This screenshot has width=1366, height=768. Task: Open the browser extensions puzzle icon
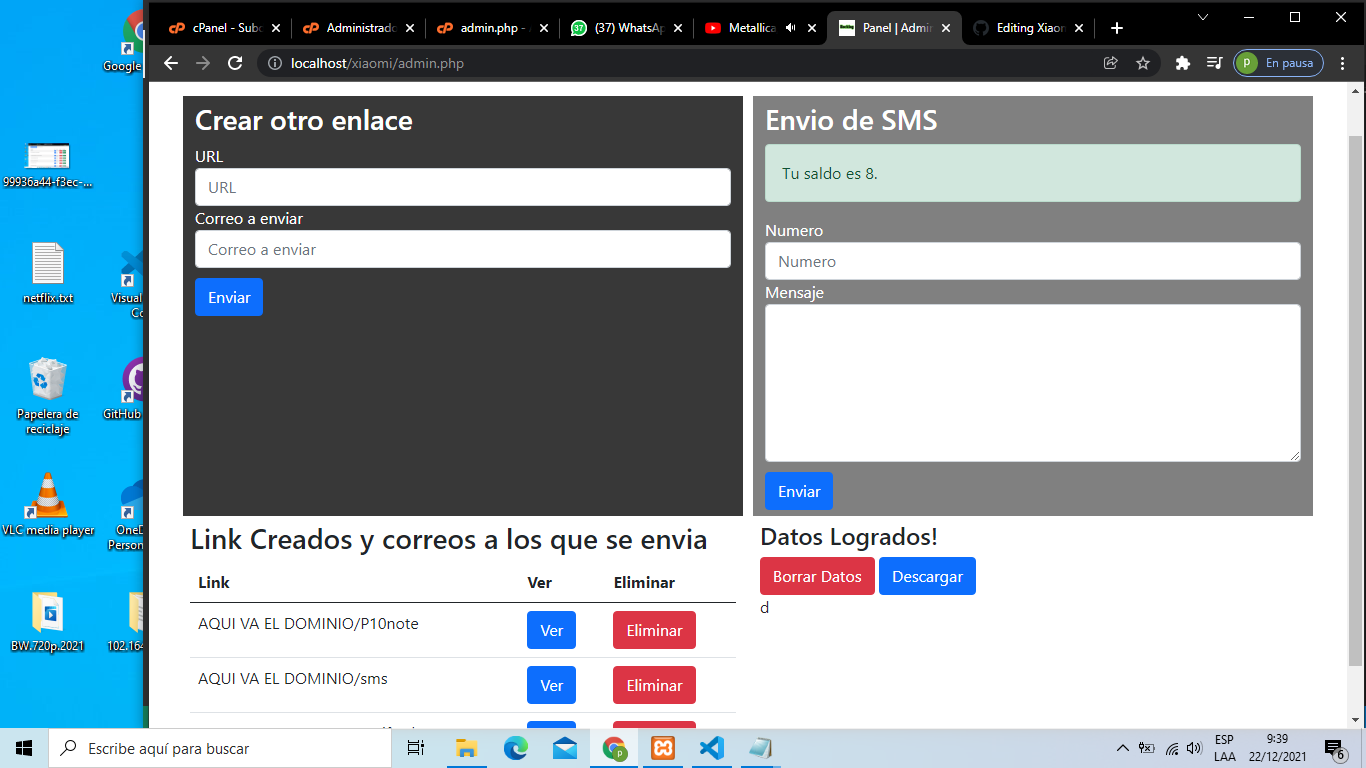(1182, 62)
